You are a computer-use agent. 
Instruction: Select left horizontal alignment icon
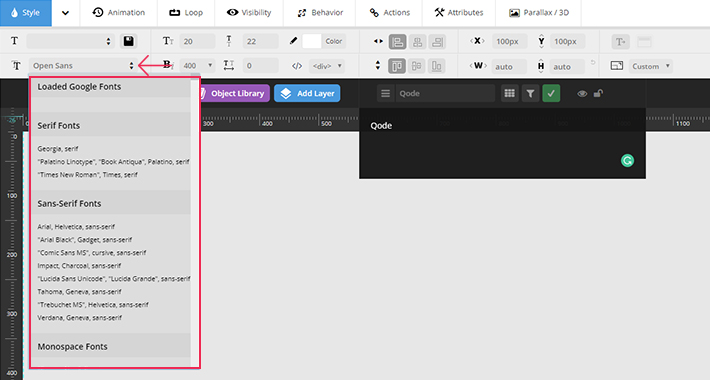[397, 42]
